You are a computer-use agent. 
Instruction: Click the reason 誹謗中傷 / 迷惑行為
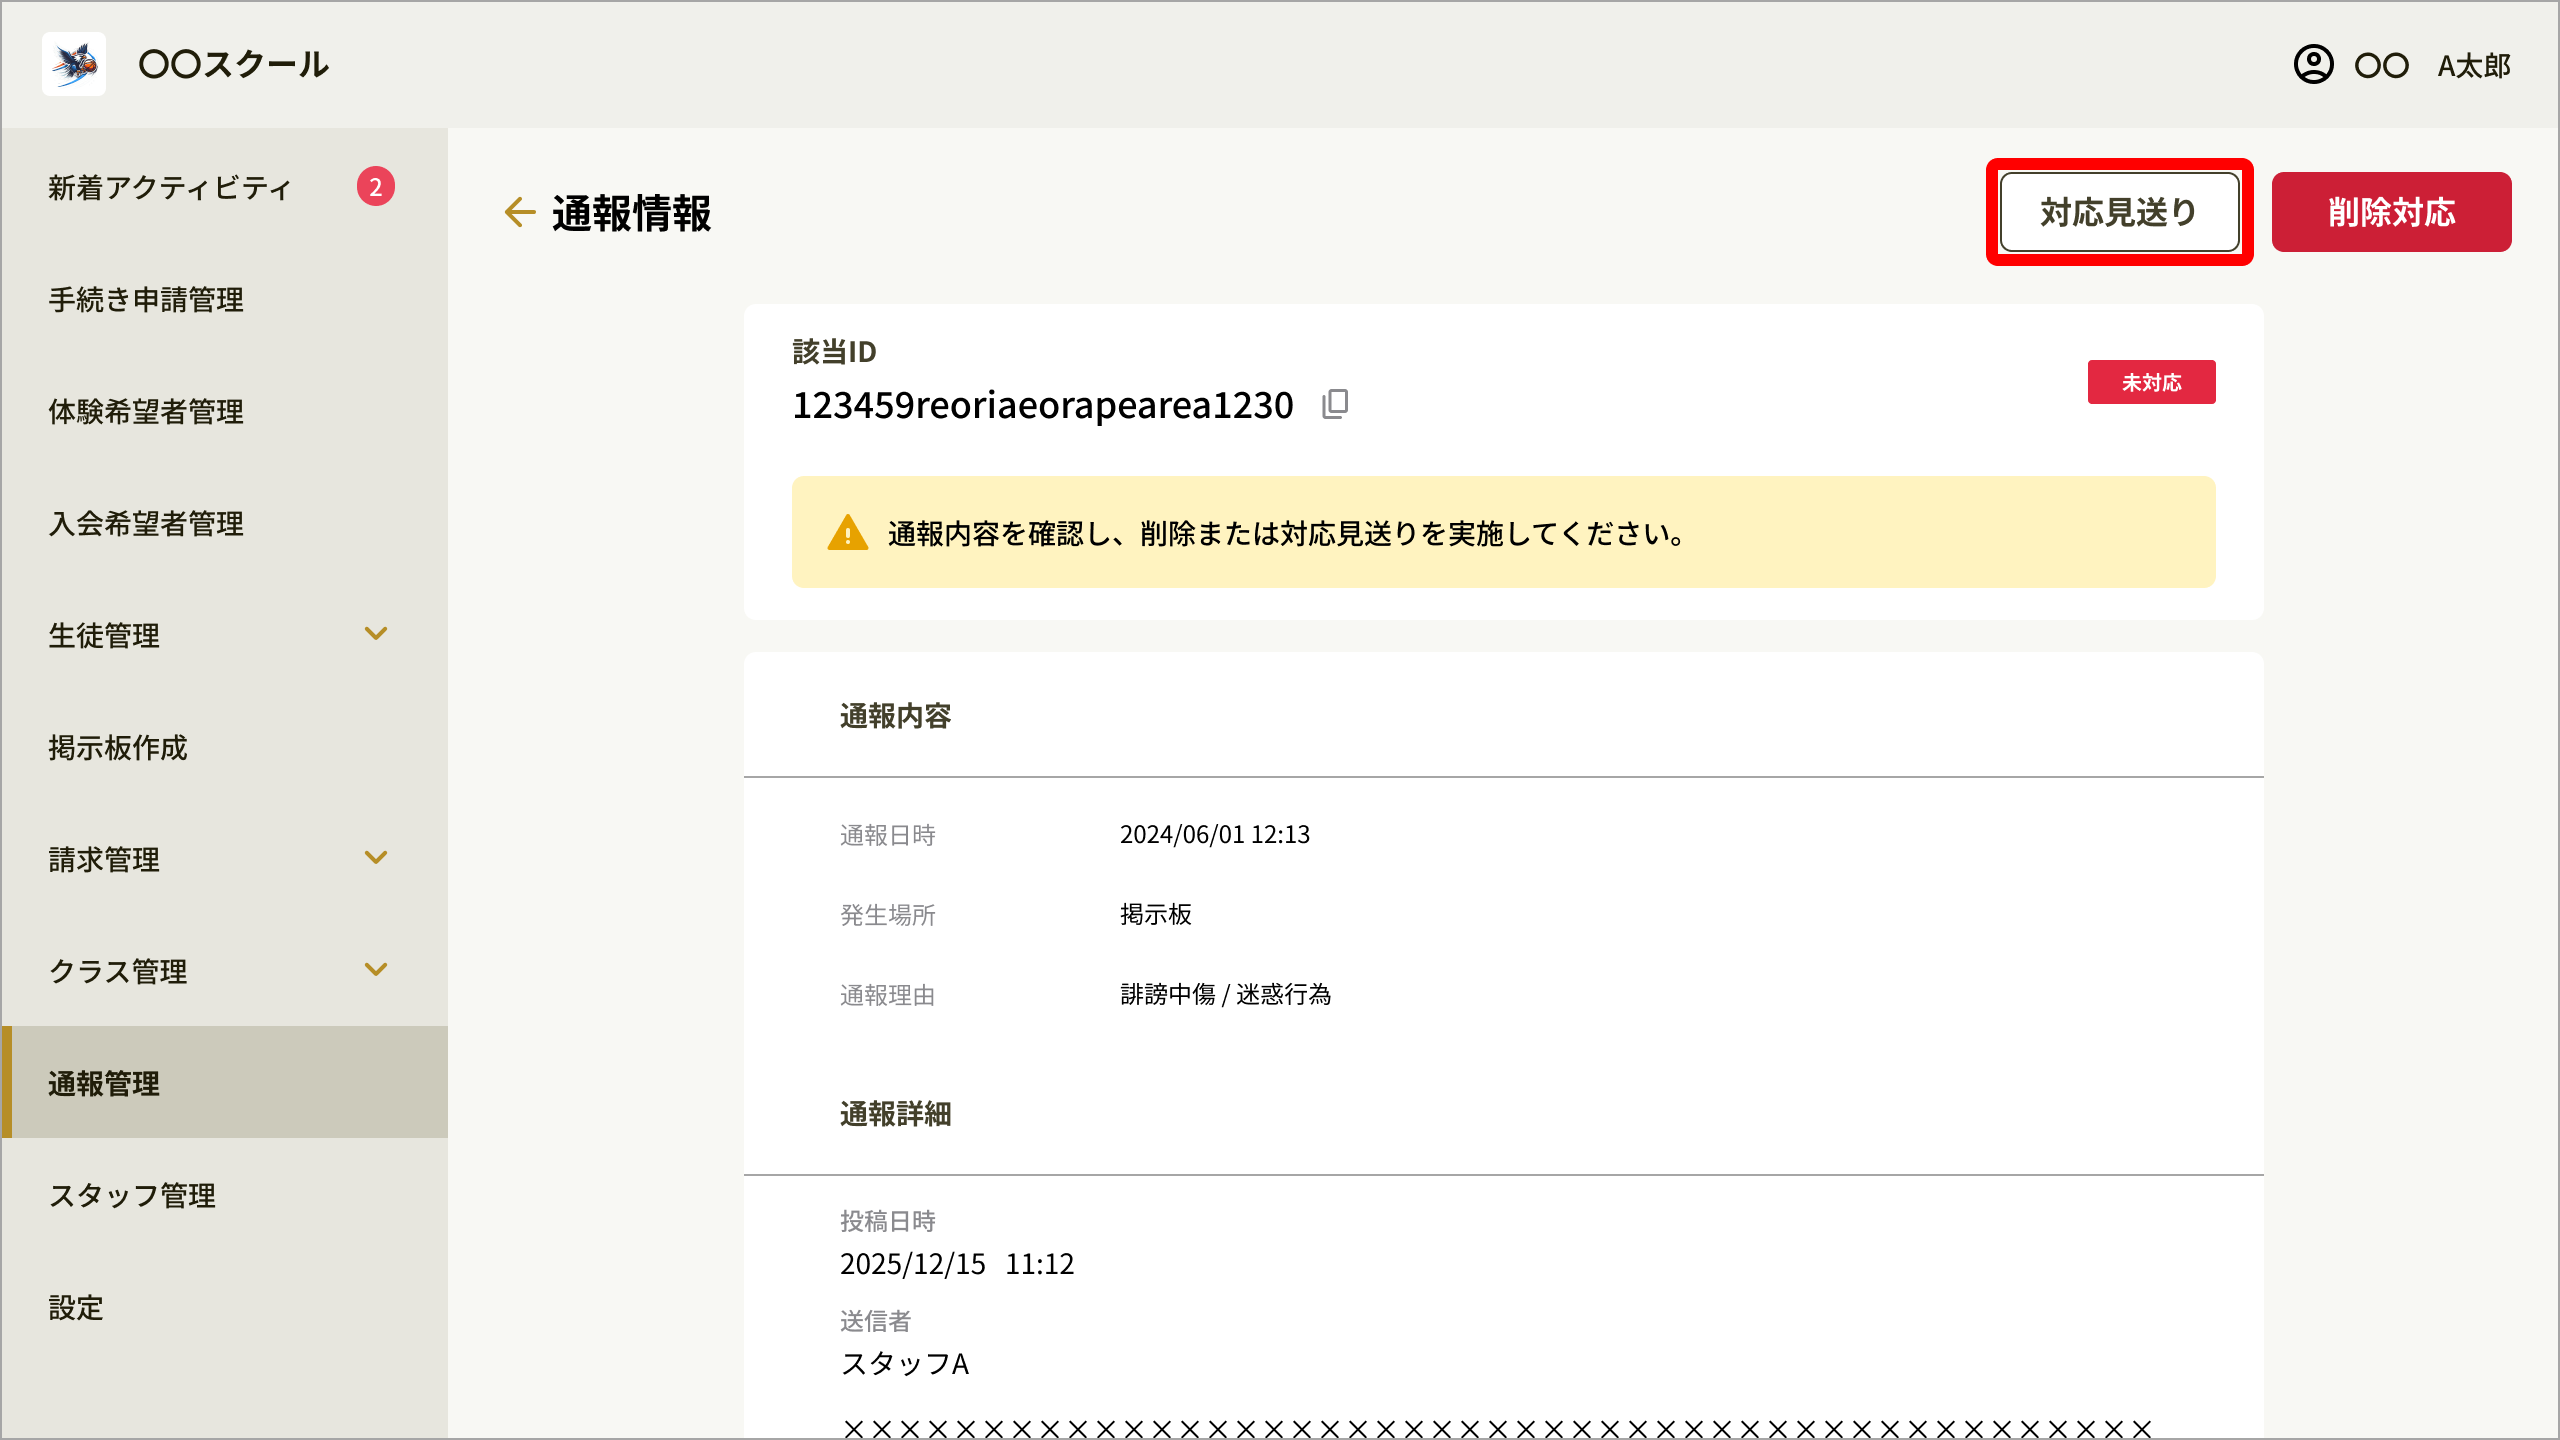click(1226, 994)
